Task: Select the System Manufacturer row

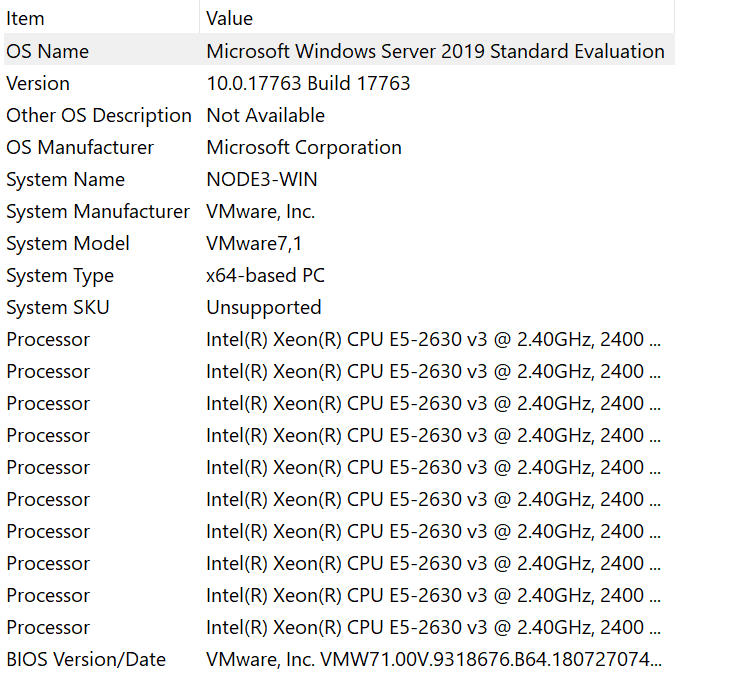Action: click(339, 212)
